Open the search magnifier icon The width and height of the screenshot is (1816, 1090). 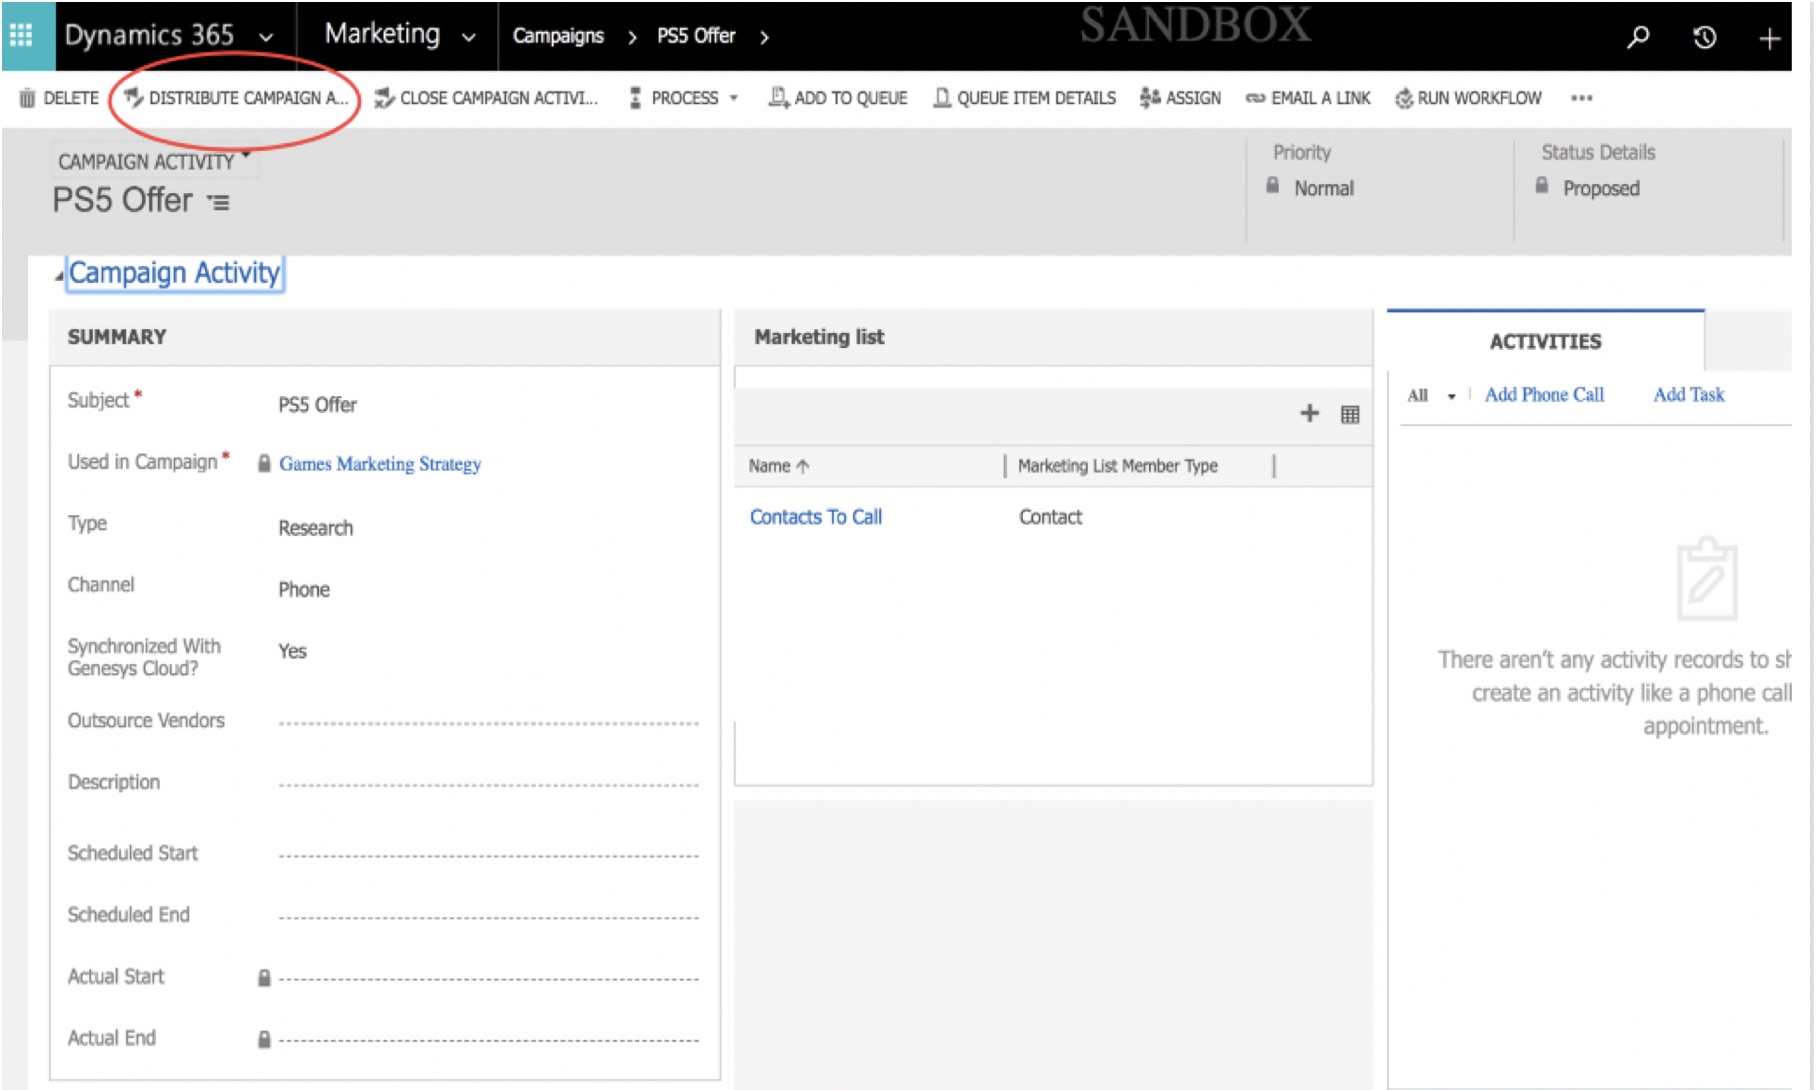[1639, 36]
